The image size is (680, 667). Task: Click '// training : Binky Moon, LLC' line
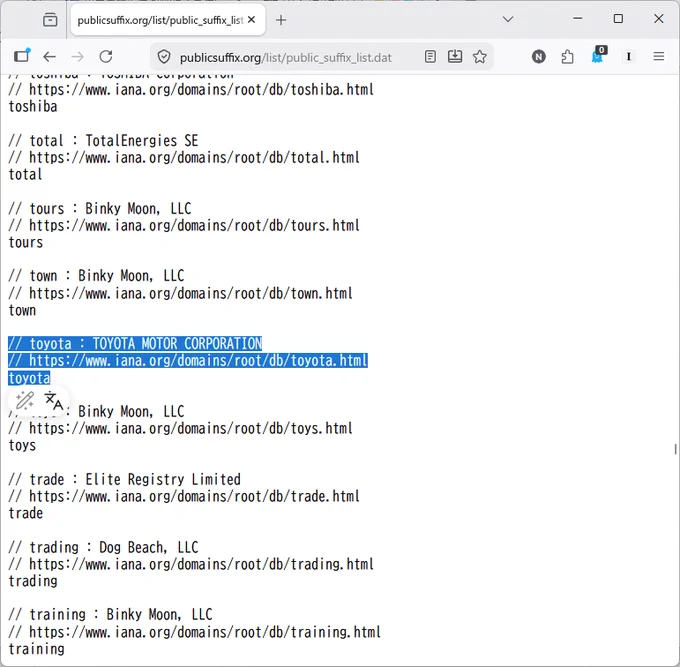tap(110, 615)
